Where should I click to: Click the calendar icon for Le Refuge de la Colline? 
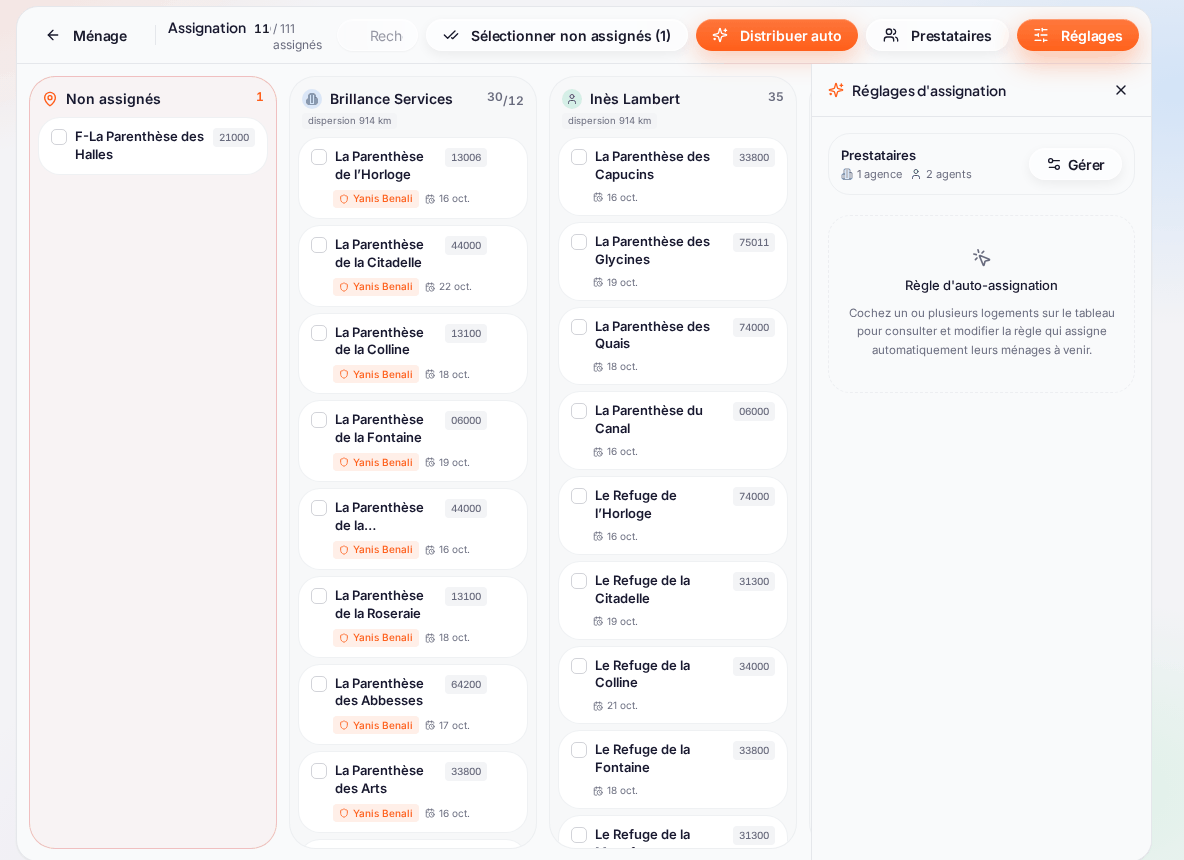point(598,706)
